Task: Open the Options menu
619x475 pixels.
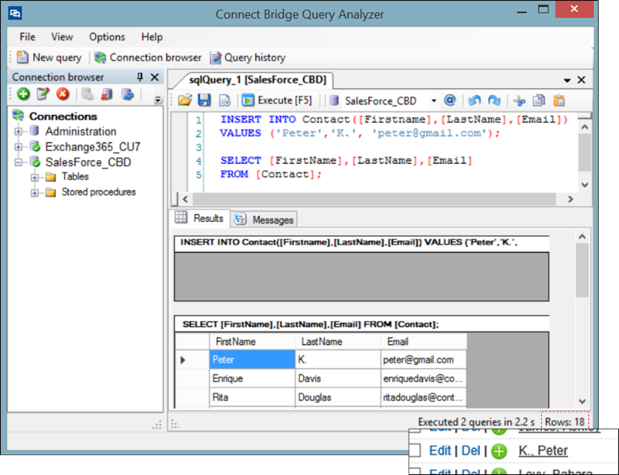Action: 107,37
